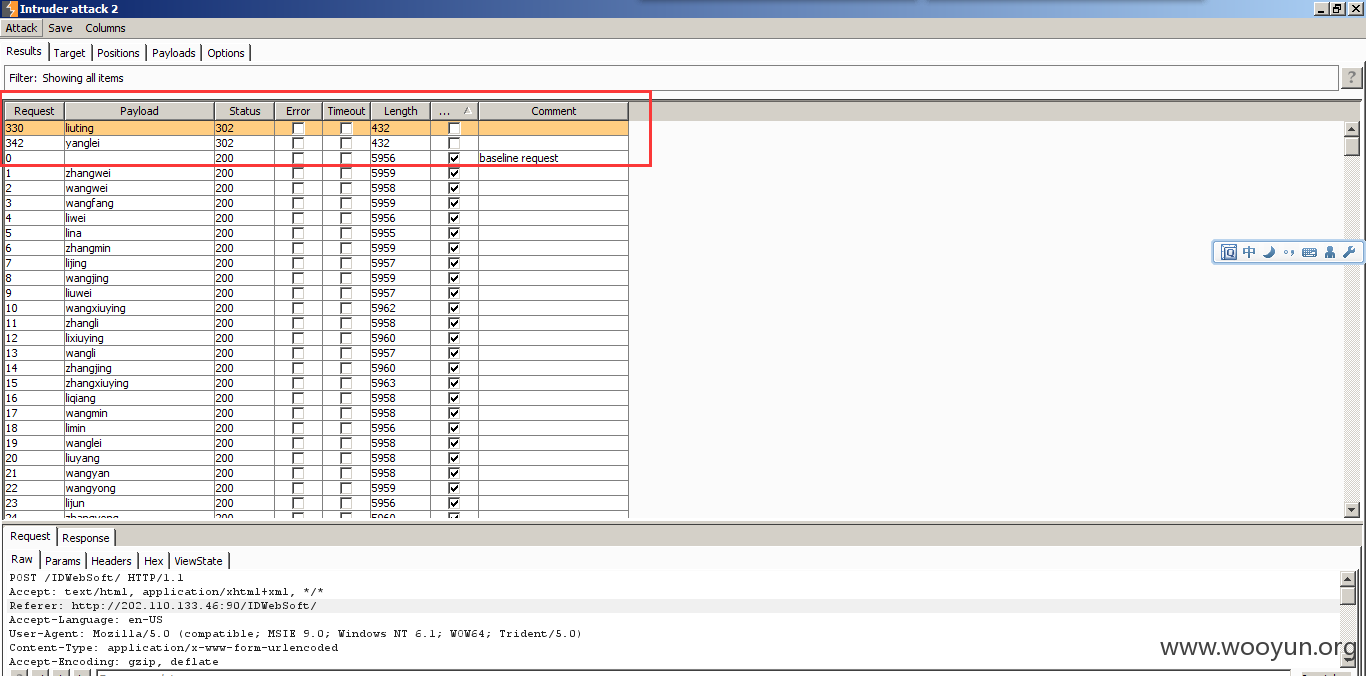1366x676 pixels.
Task: Toggle Timeout checkbox in wangfang row
Action: [x=346, y=203]
